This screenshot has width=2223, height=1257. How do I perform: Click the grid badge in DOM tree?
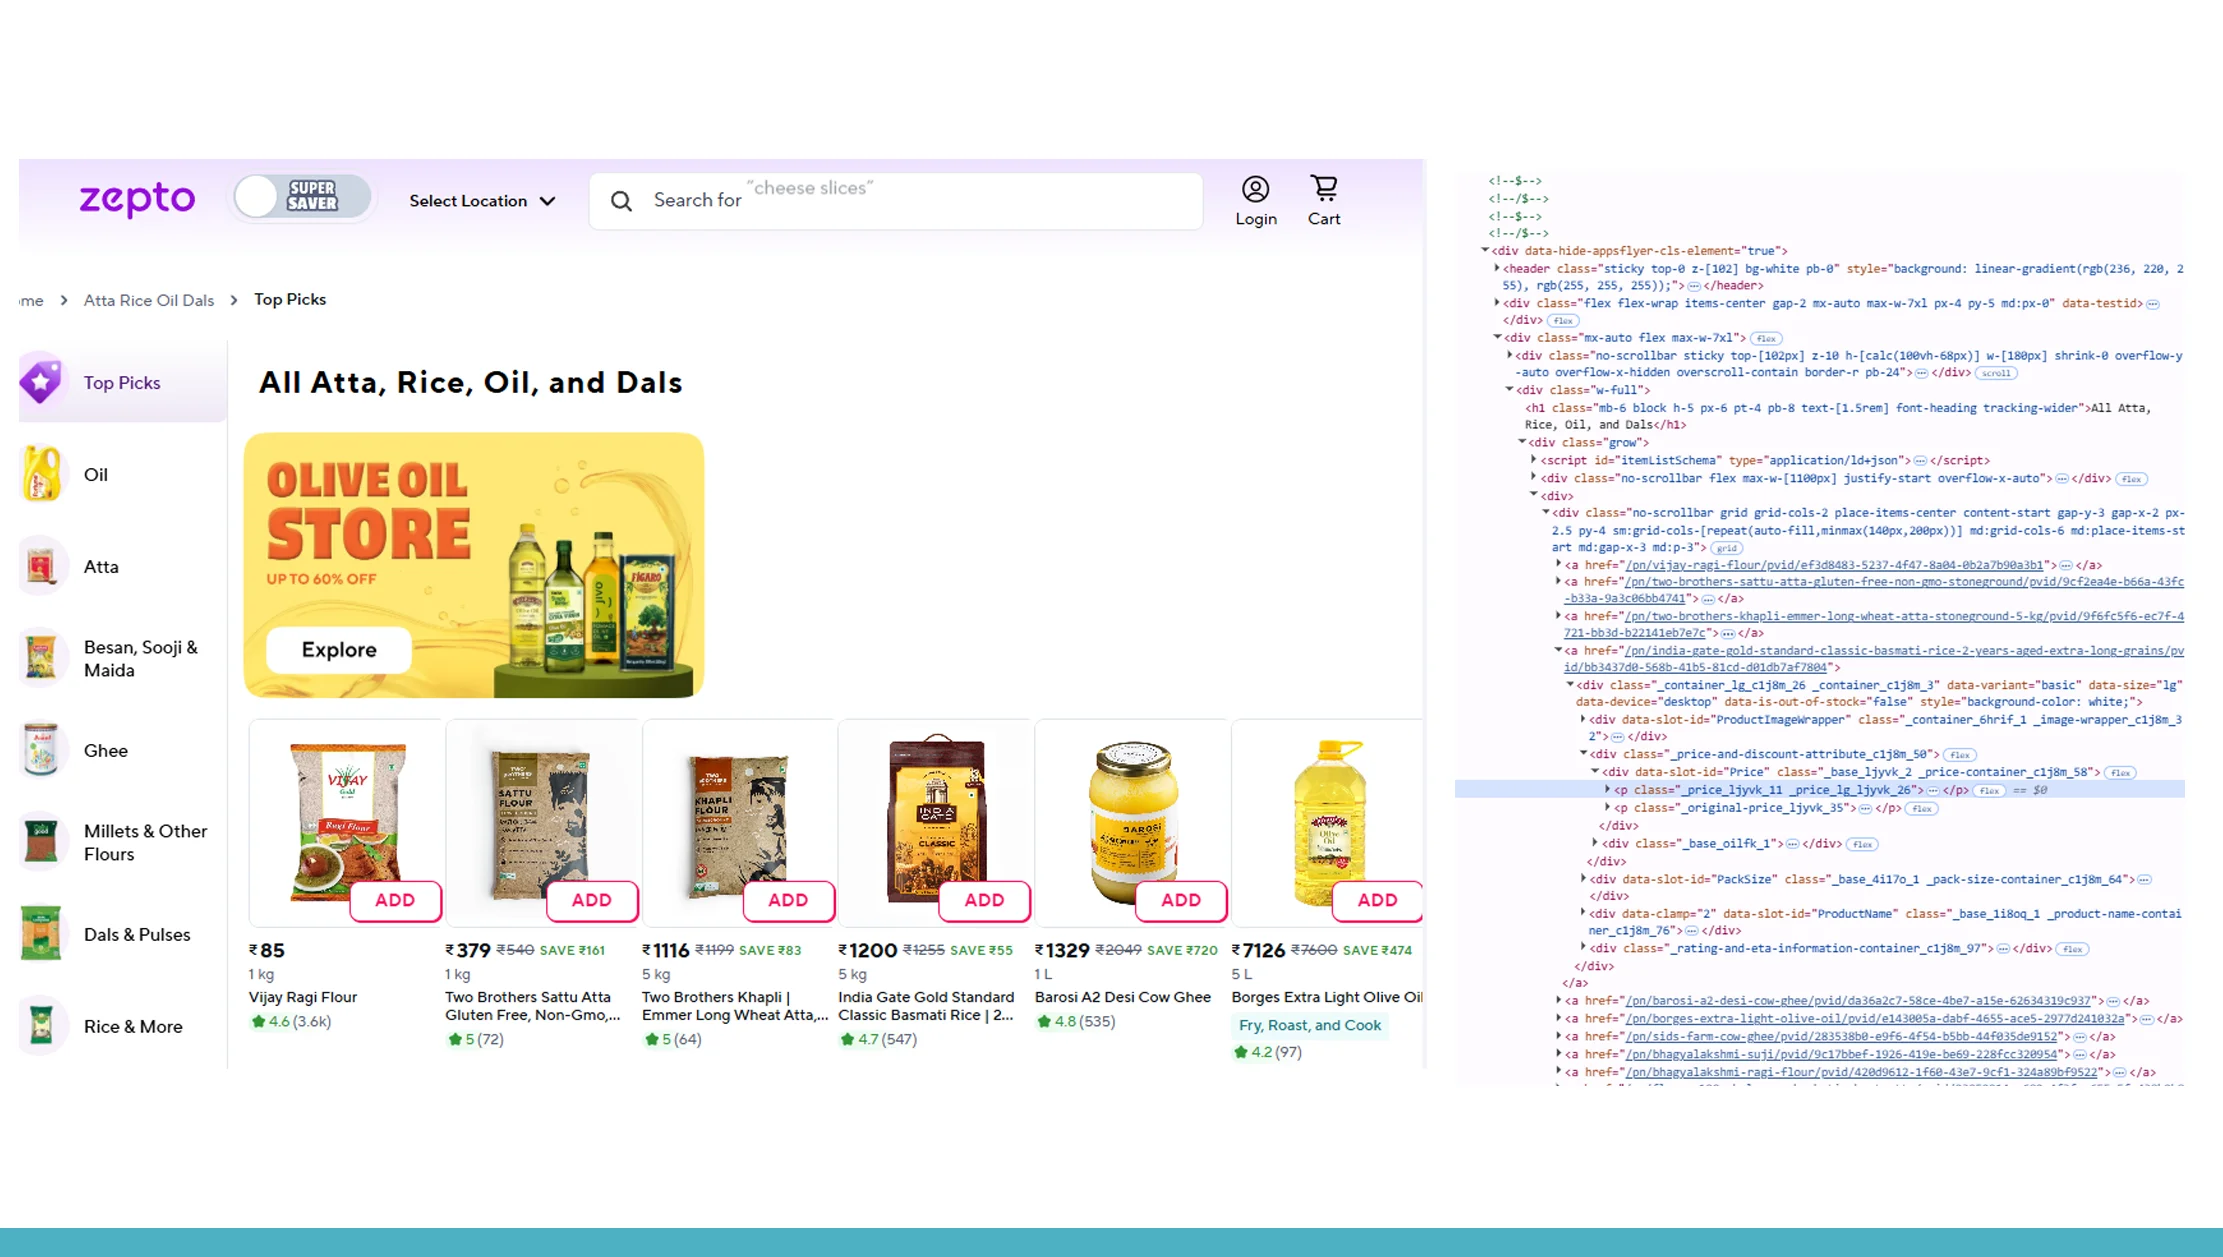1726,548
